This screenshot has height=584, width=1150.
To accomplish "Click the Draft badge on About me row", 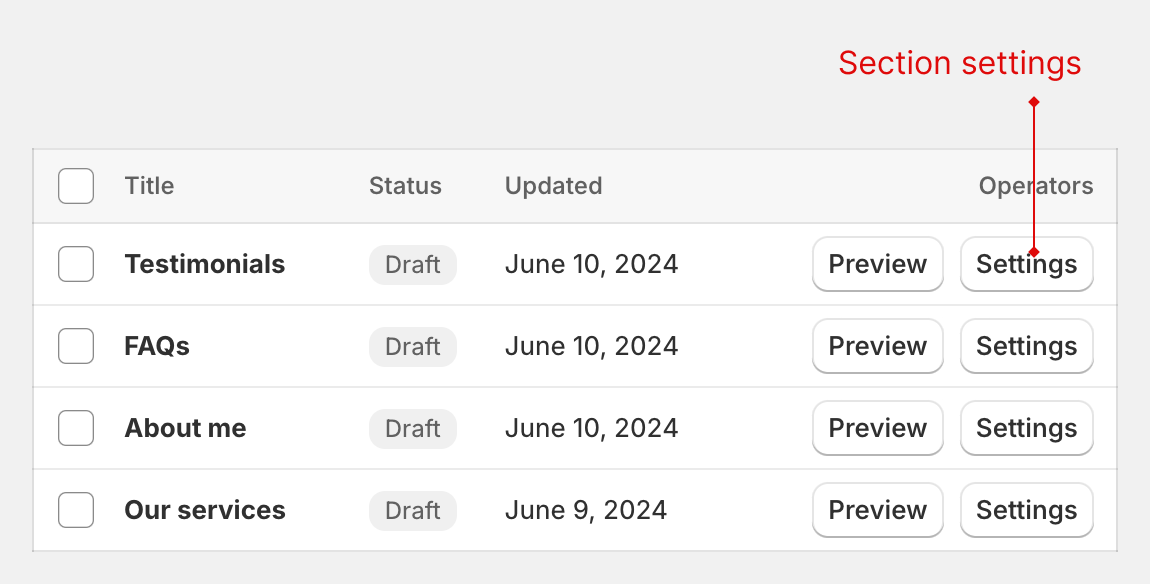I will click(412, 428).
